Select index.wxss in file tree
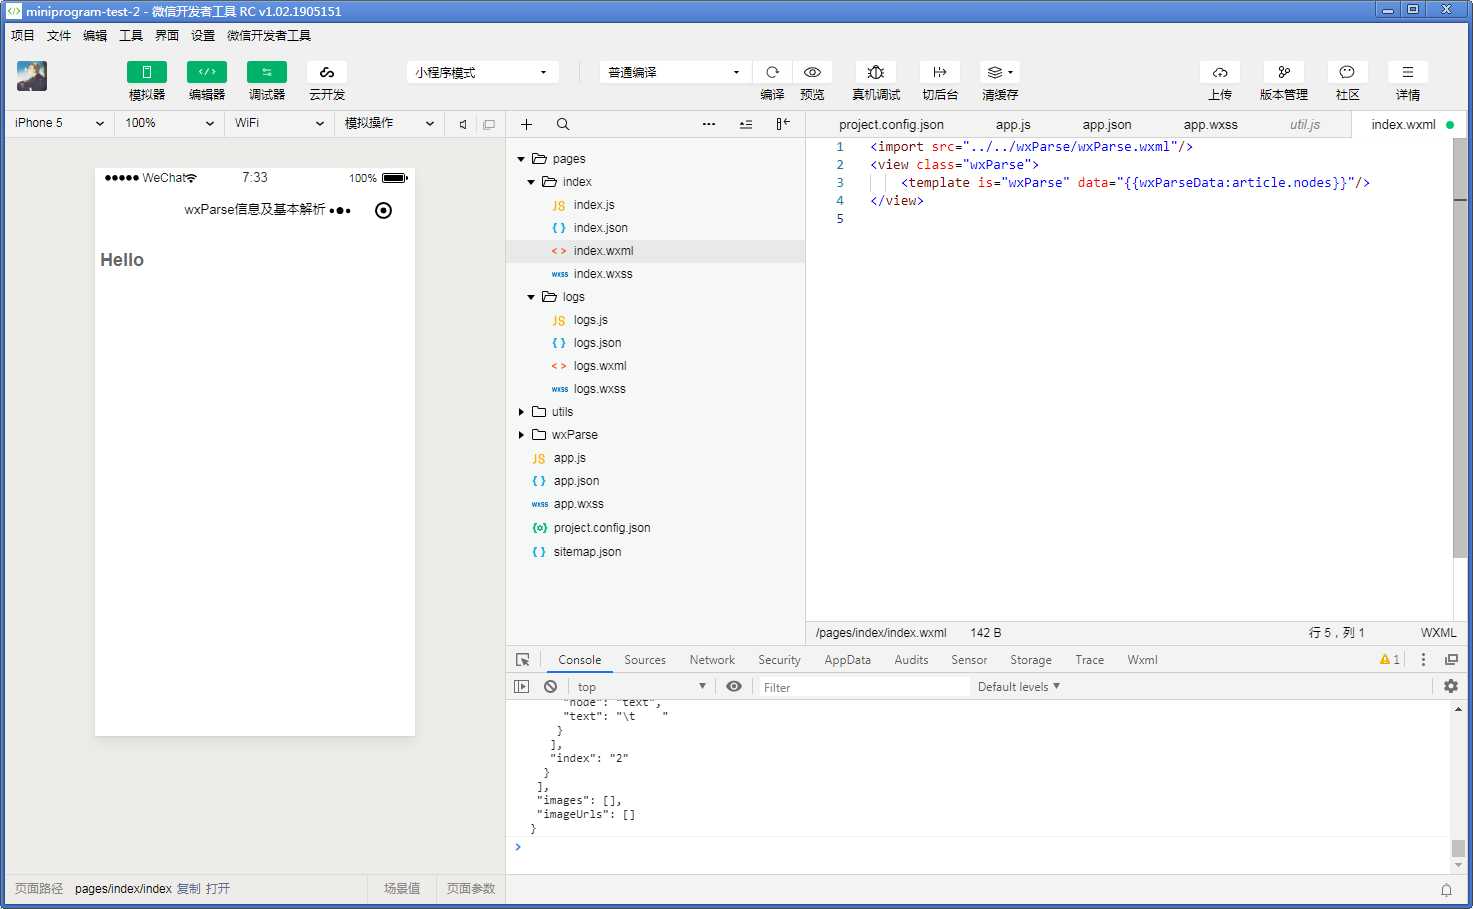 pos(603,274)
